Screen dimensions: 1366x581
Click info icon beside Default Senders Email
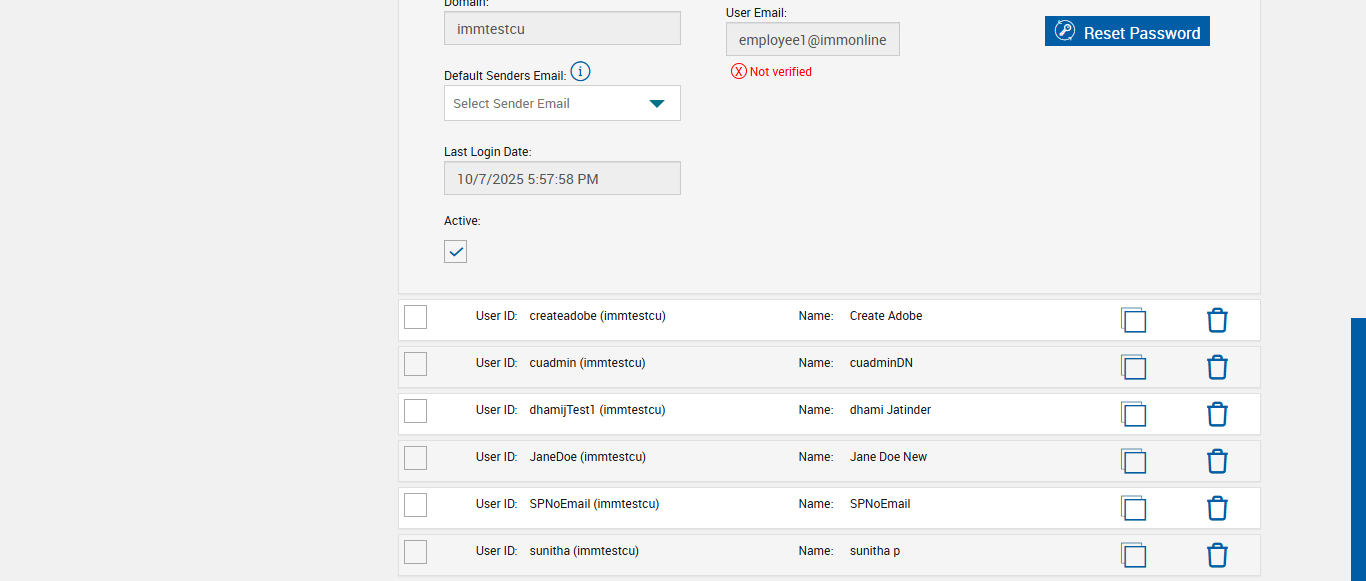pos(580,72)
